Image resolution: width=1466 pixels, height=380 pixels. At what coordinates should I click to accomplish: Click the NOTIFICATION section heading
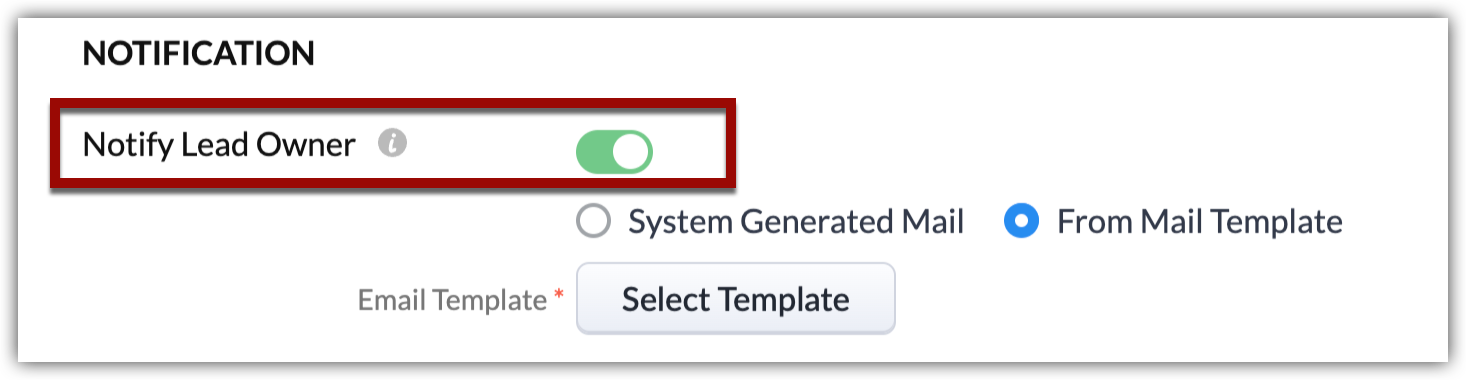point(198,53)
